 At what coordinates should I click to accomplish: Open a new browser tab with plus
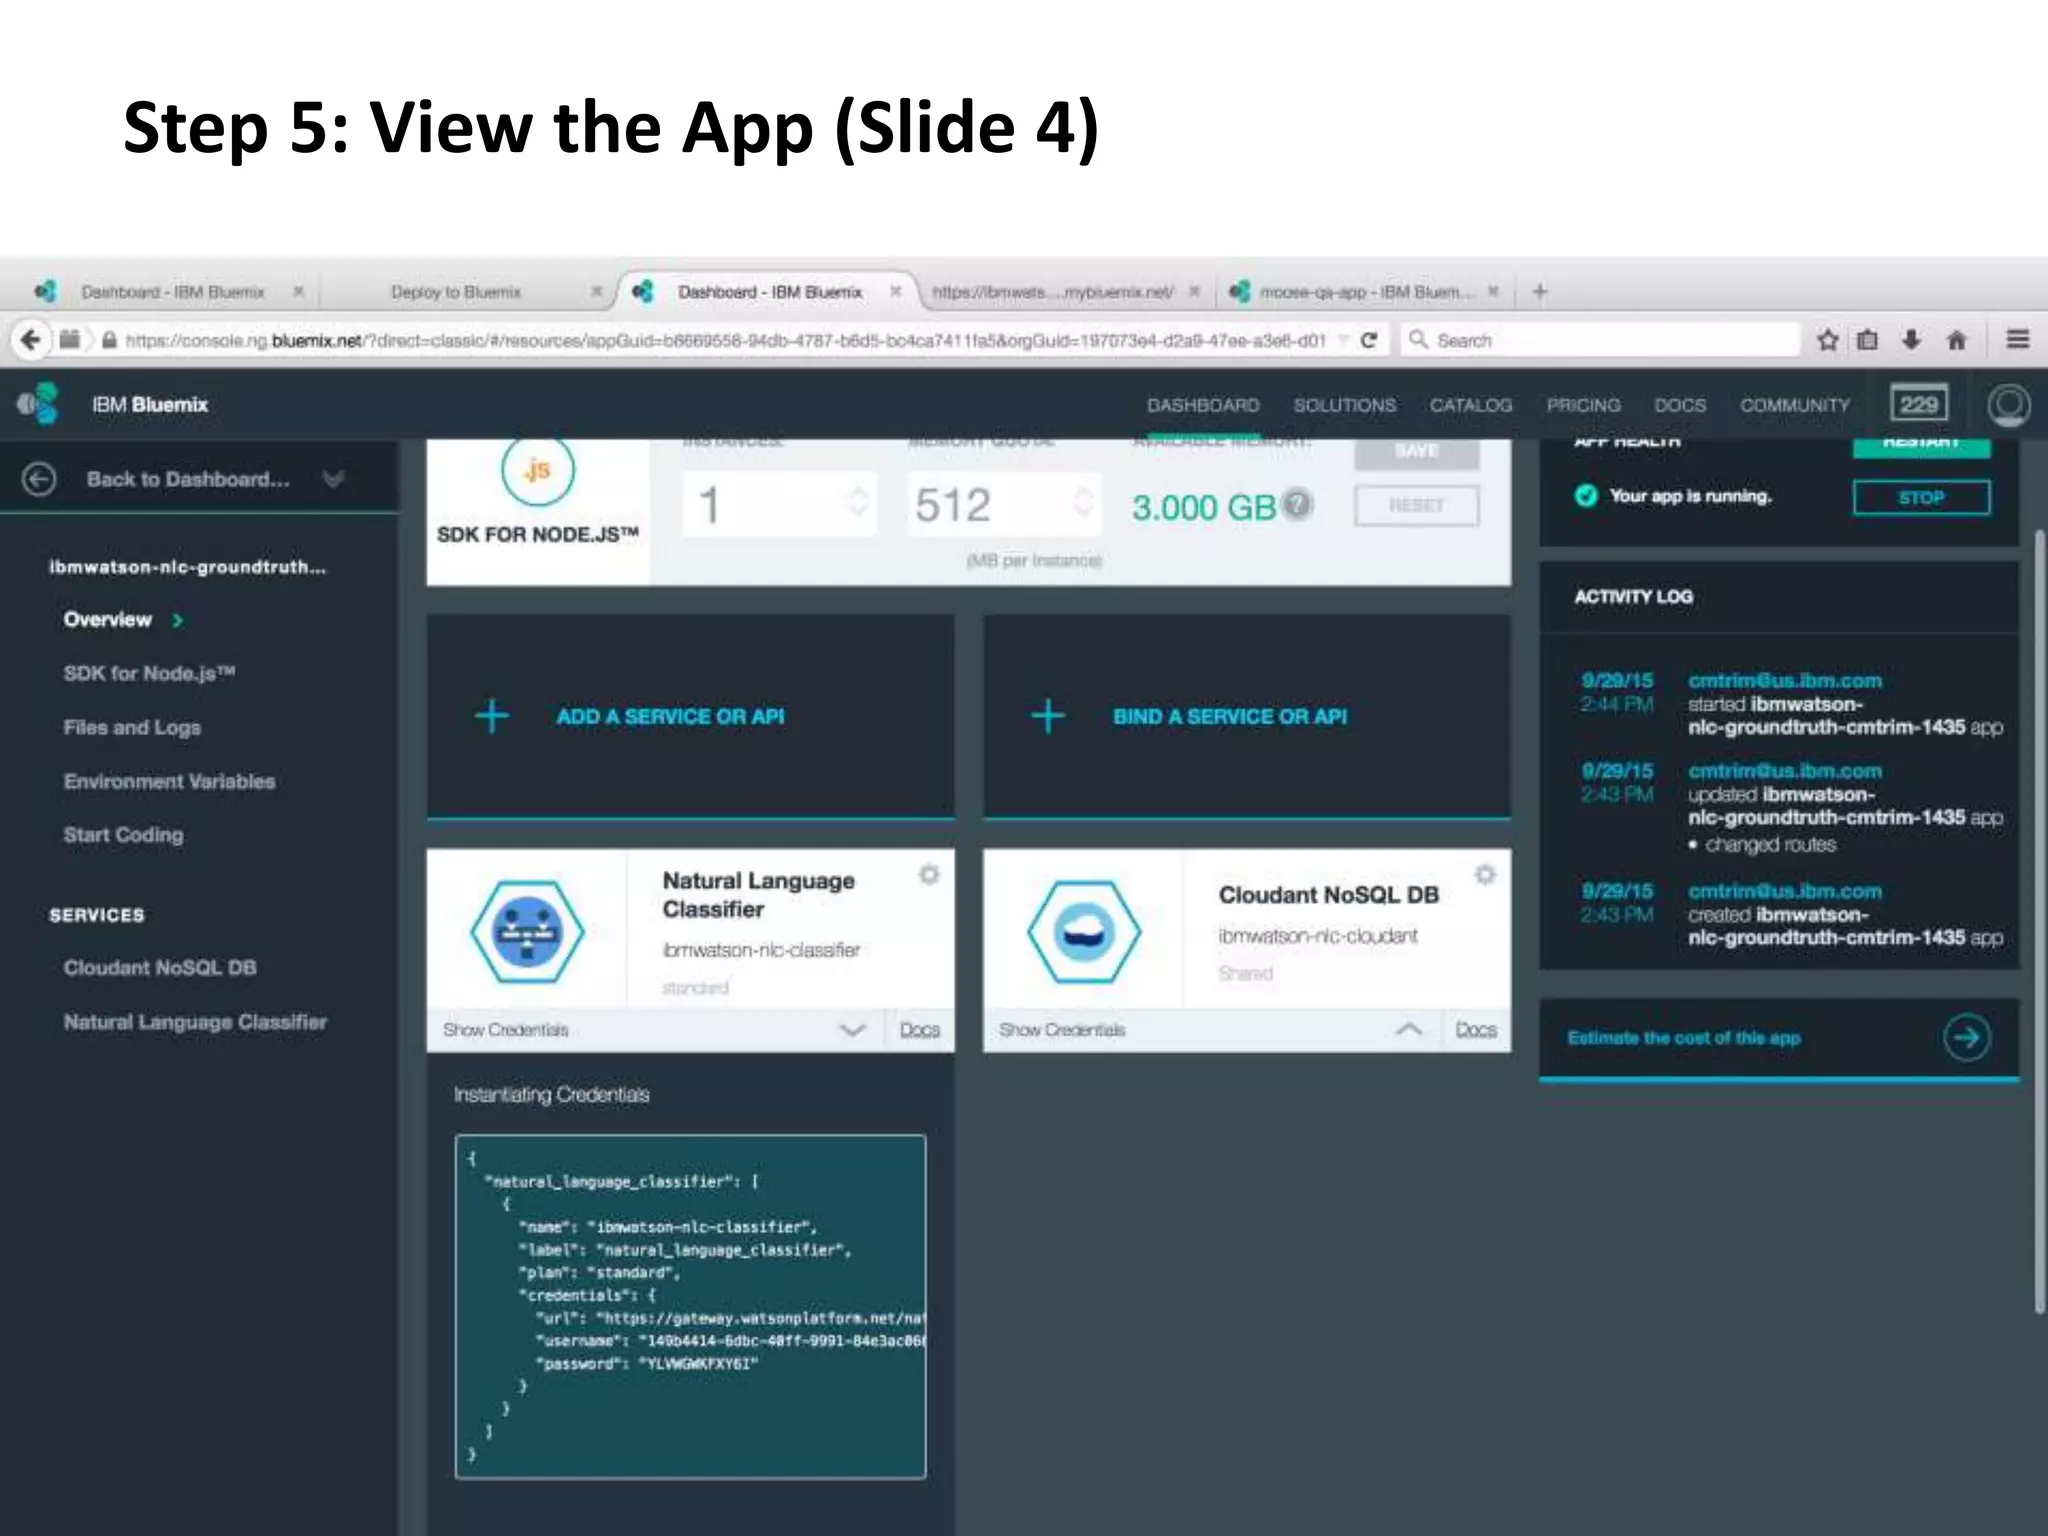point(1540,291)
